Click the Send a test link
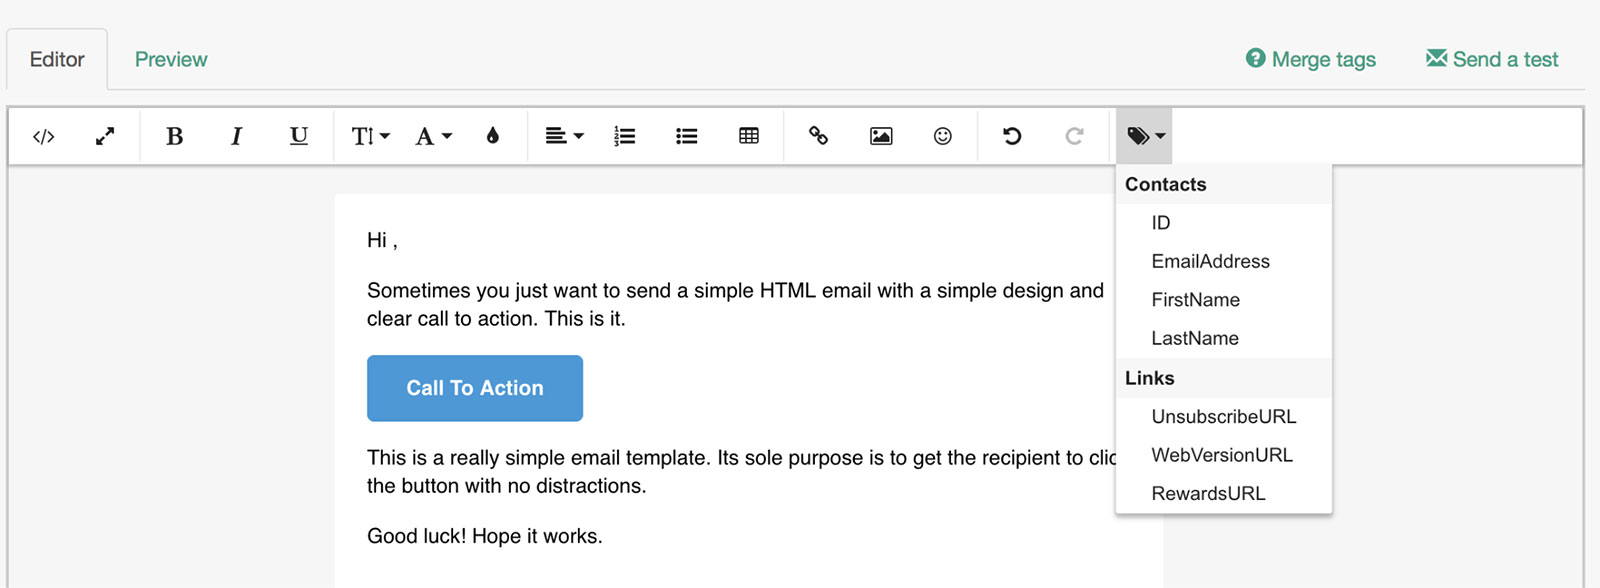The width and height of the screenshot is (1600, 588). pos(1492,59)
